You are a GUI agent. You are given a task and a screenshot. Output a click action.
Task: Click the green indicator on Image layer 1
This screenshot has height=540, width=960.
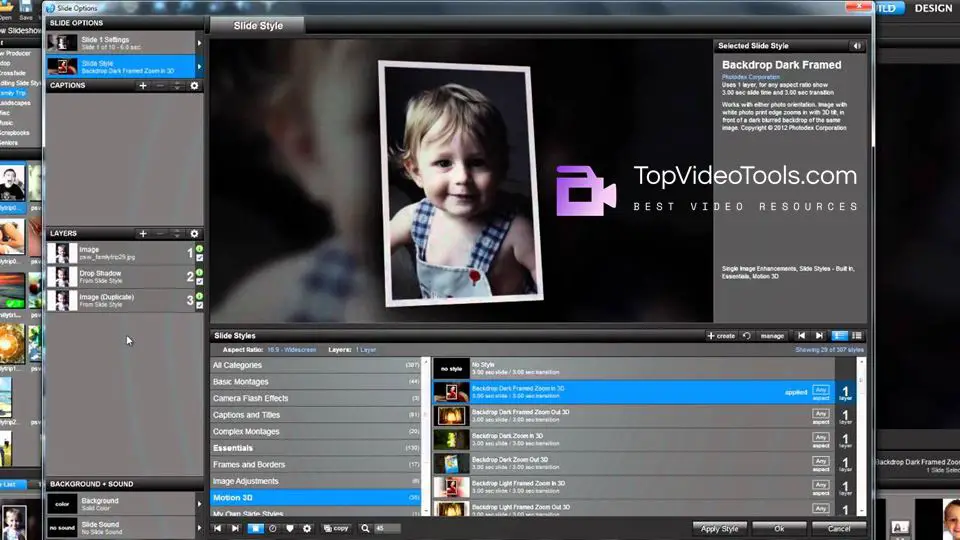click(199, 249)
